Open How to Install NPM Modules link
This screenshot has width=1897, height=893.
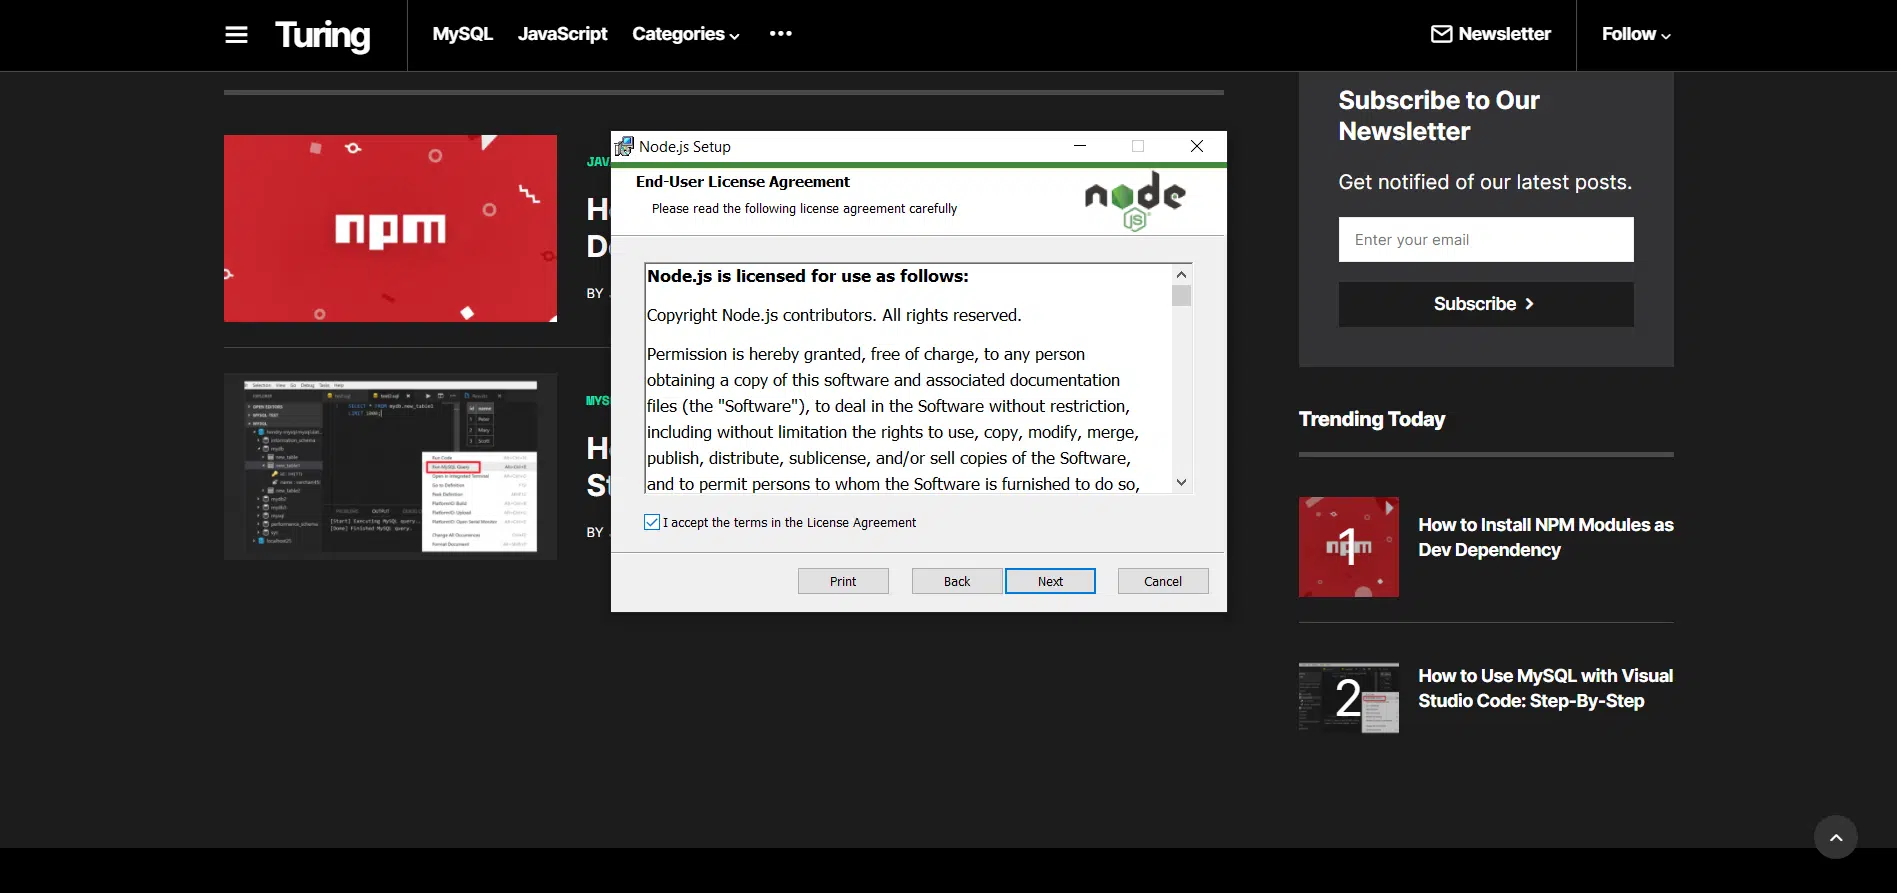(x=1545, y=537)
